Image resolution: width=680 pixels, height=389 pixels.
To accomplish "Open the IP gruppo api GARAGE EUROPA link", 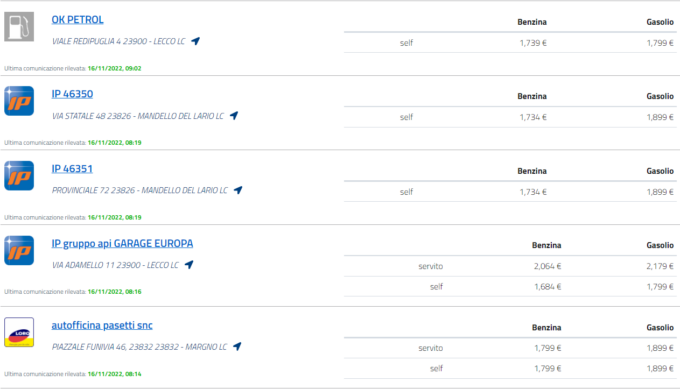I will point(122,243).
